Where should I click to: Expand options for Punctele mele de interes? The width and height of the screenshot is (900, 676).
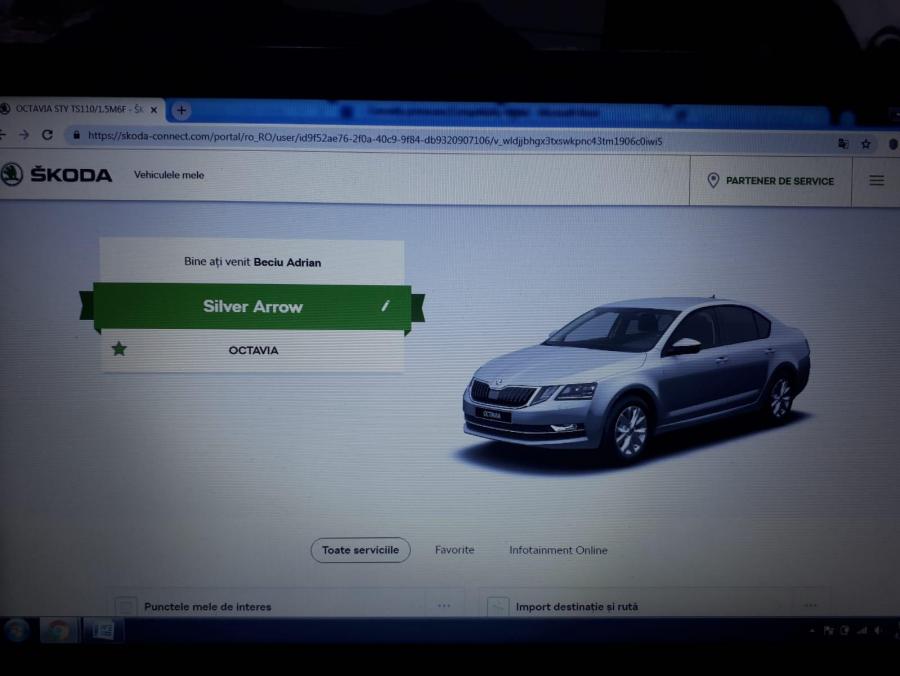pyautogui.click(x=444, y=605)
